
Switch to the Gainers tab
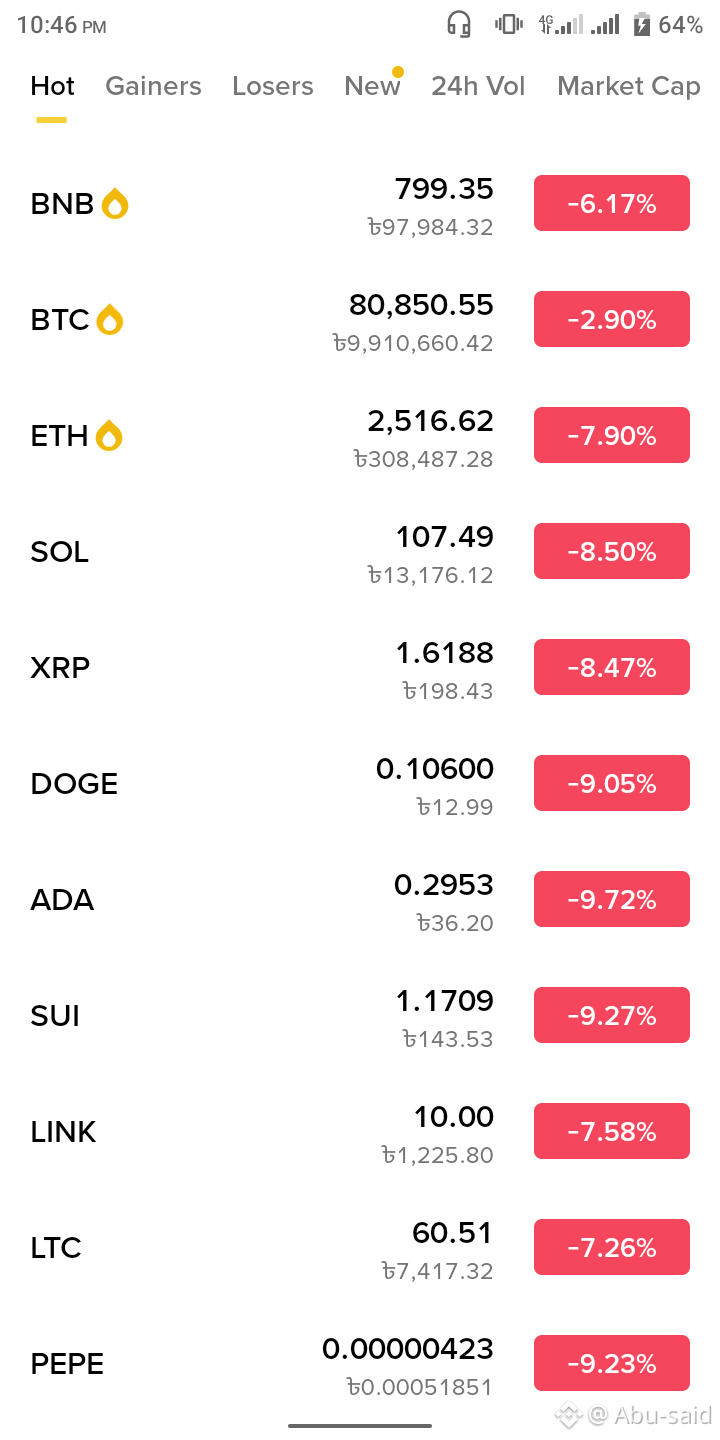pyautogui.click(x=153, y=86)
